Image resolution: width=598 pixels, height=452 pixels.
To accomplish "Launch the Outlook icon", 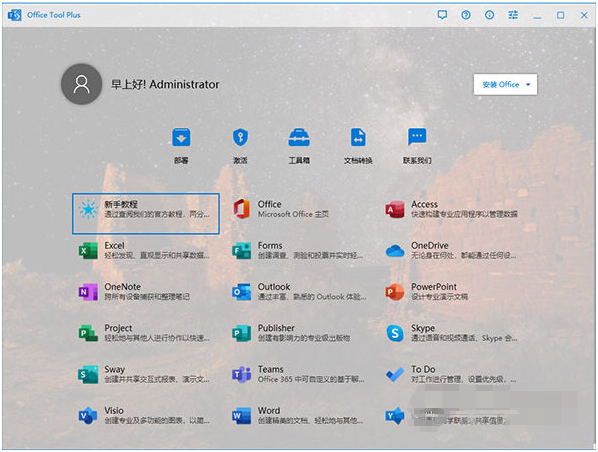I will click(x=242, y=292).
